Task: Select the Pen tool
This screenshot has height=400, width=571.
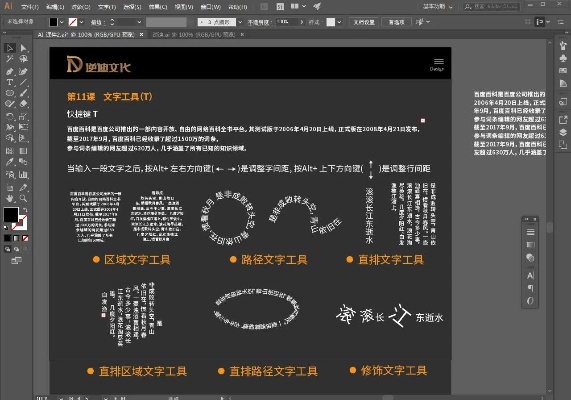Action: pos(10,71)
